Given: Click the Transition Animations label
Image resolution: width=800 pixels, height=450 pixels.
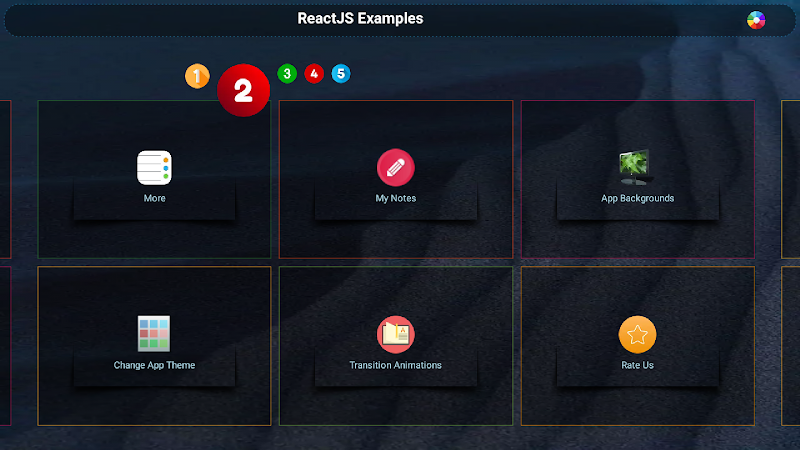Looking at the screenshot, I should [395, 365].
